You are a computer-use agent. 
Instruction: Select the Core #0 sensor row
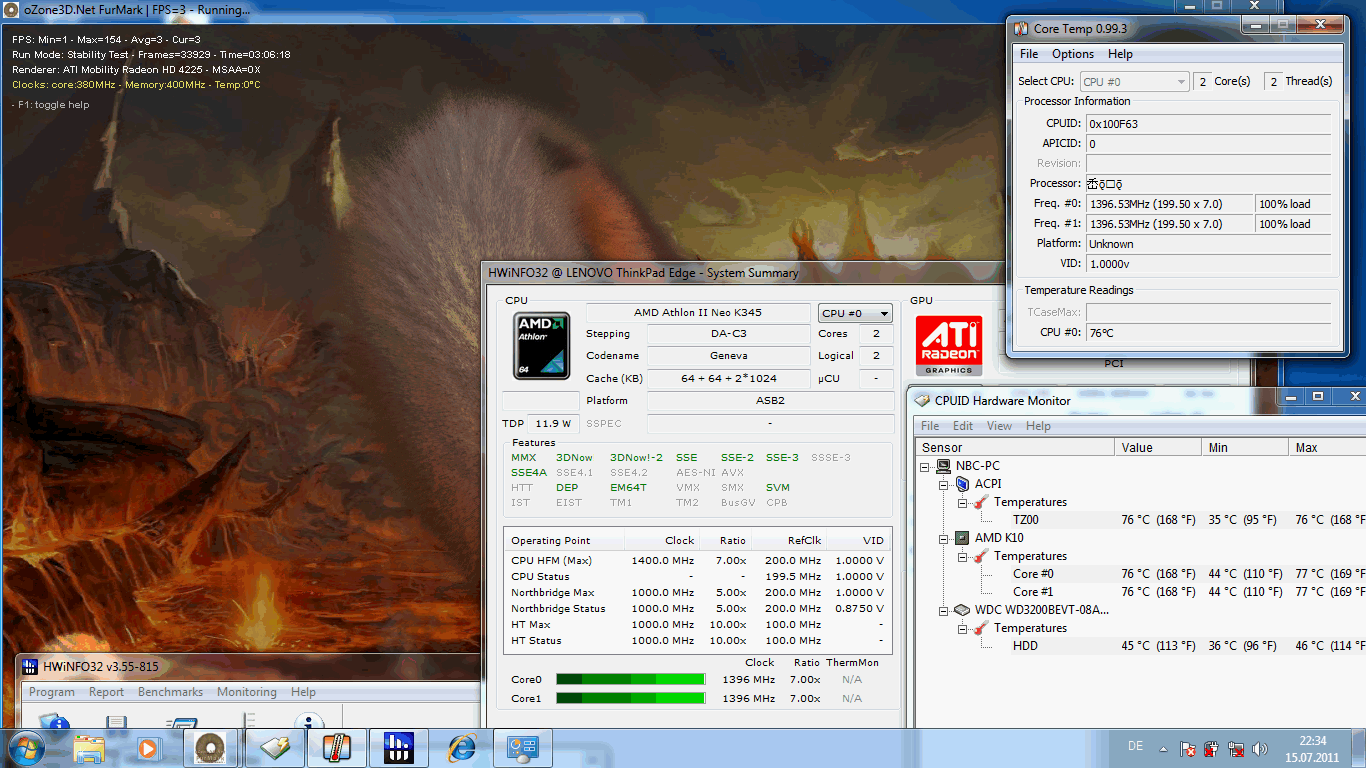[1141, 574]
